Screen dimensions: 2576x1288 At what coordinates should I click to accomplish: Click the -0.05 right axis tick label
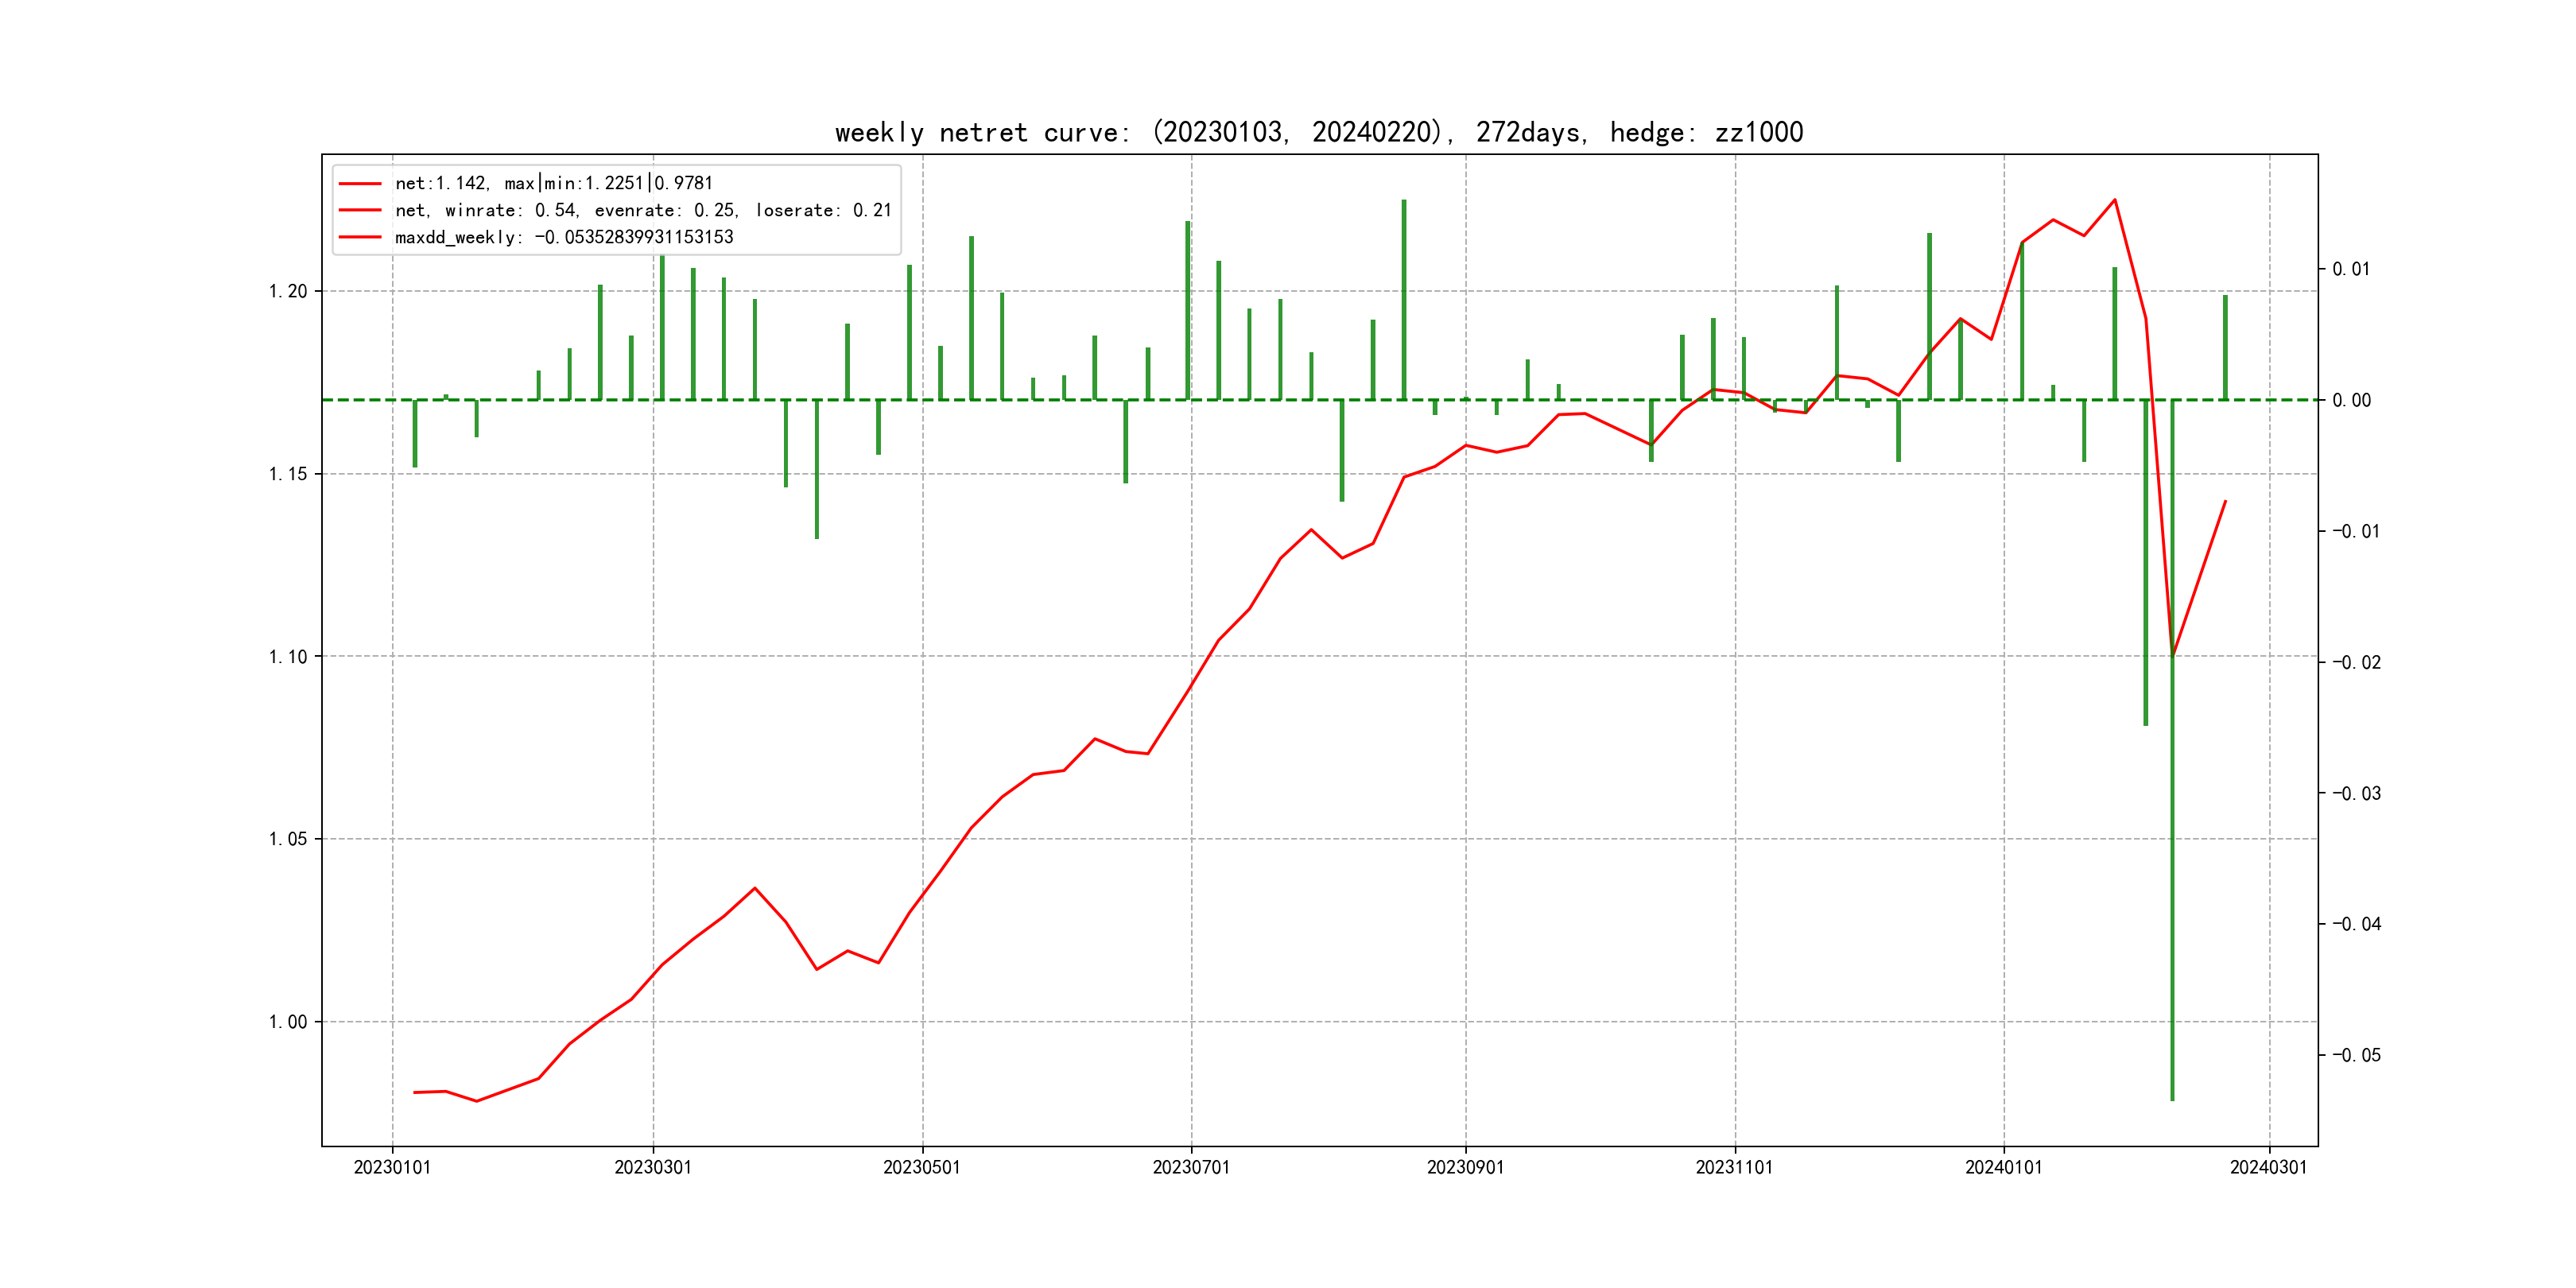point(2356,1055)
